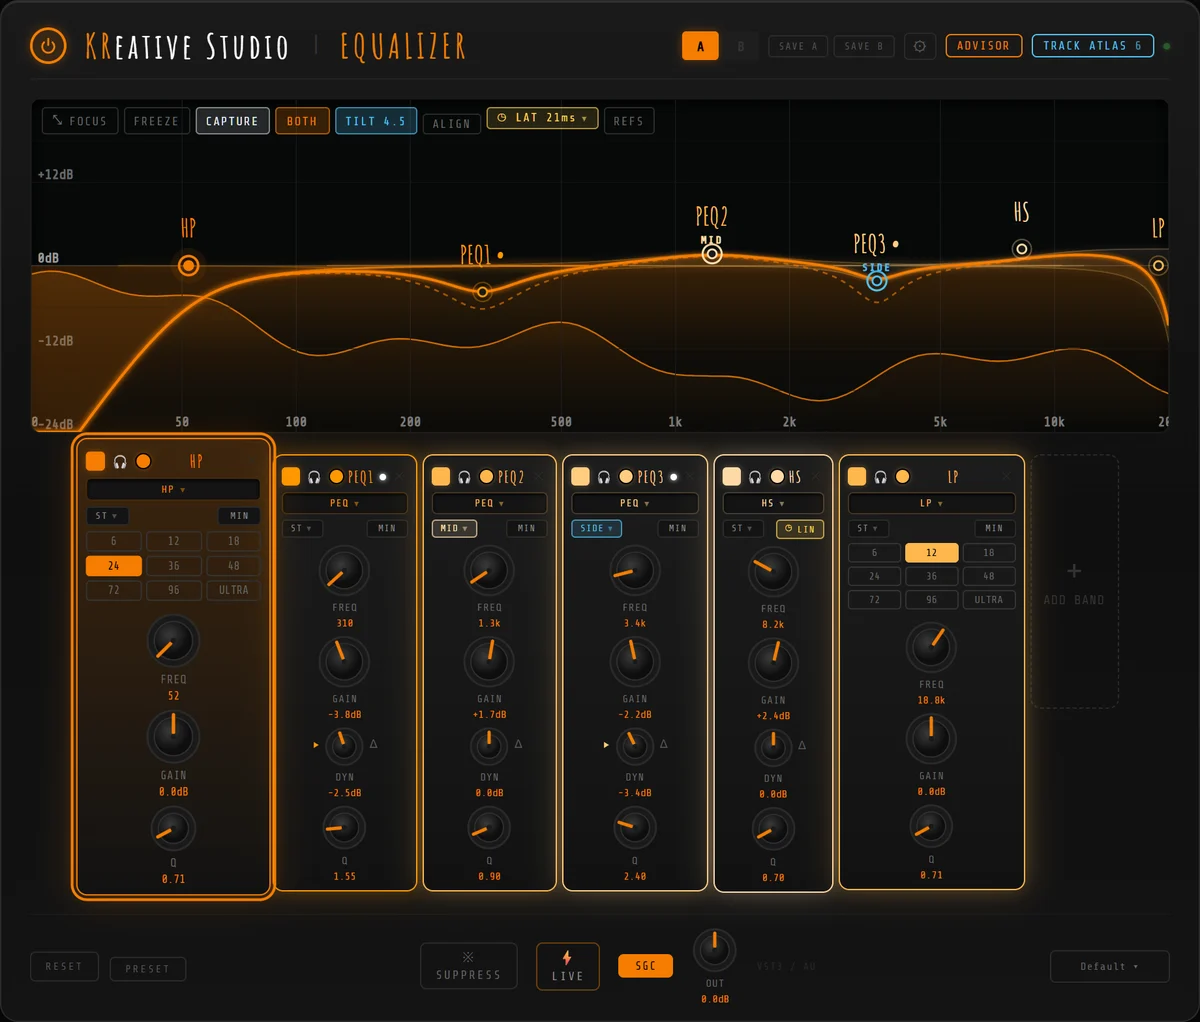This screenshot has width=1200, height=1022.
Task: Click PEQ1 dynamic threshold play arrow
Action: pos(316,745)
